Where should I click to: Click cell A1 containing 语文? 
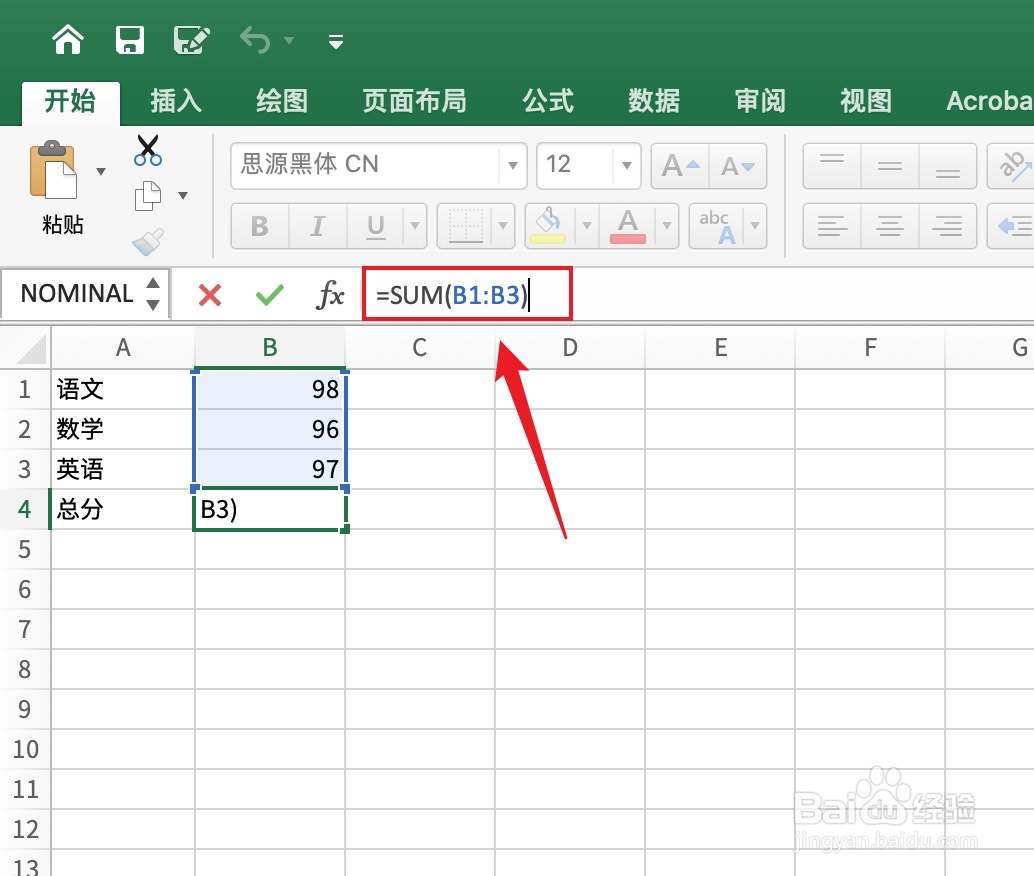pos(123,389)
